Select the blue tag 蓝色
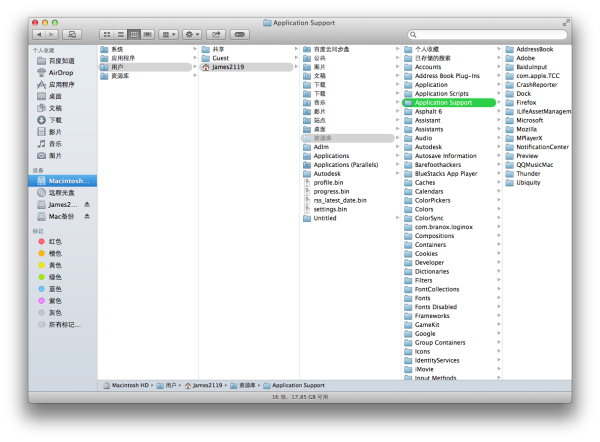The width and height of the screenshot is (600, 442). click(55, 289)
